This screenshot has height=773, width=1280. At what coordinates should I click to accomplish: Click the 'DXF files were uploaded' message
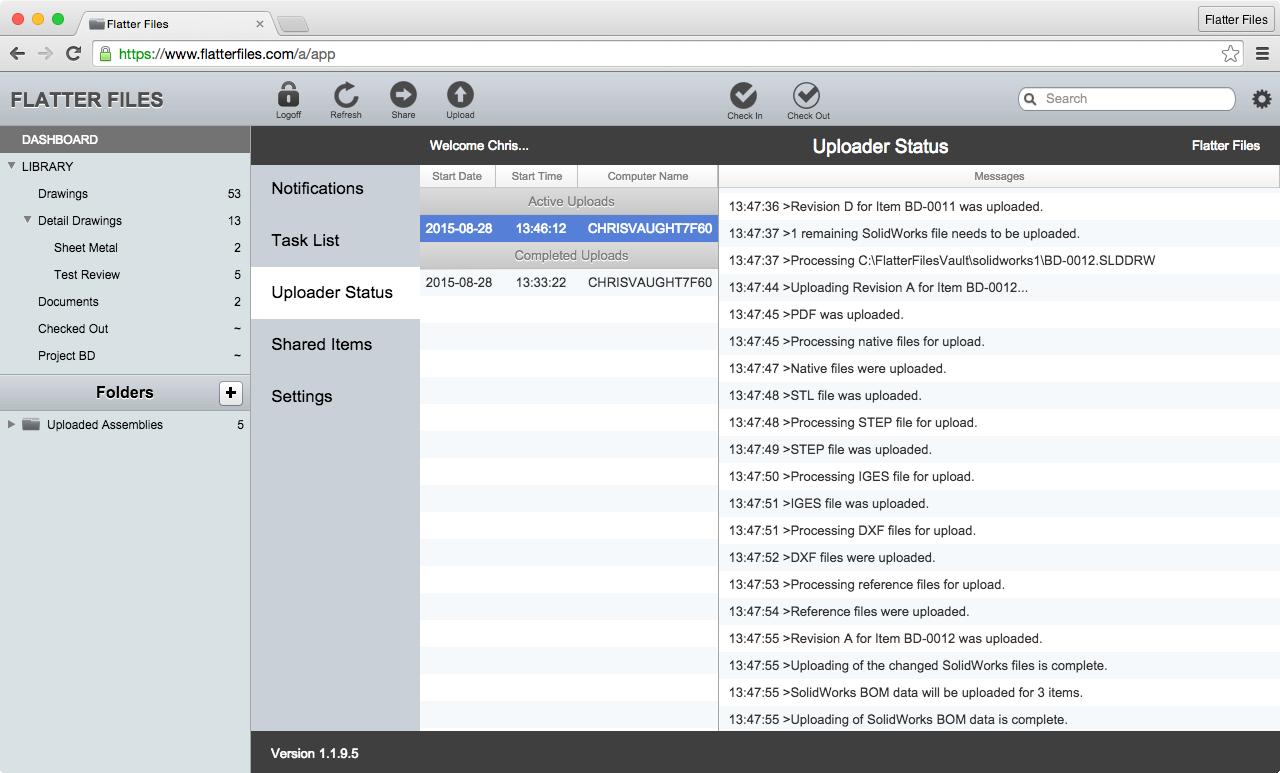coord(999,557)
